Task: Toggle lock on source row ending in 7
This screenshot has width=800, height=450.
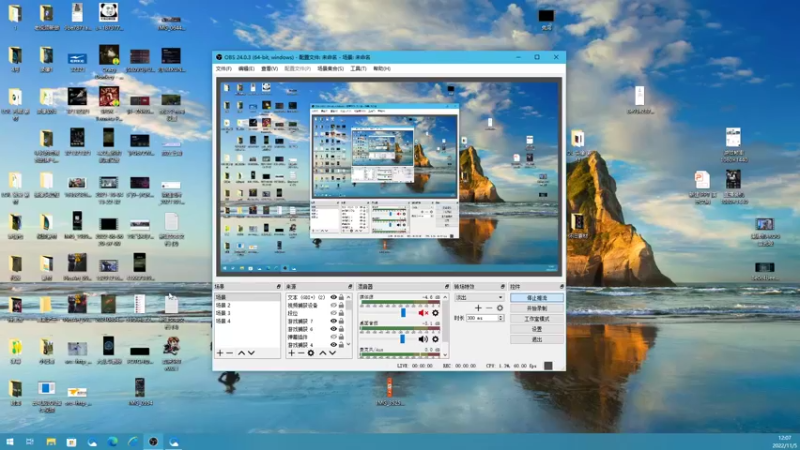Action: pyautogui.click(x=341, y=321)
